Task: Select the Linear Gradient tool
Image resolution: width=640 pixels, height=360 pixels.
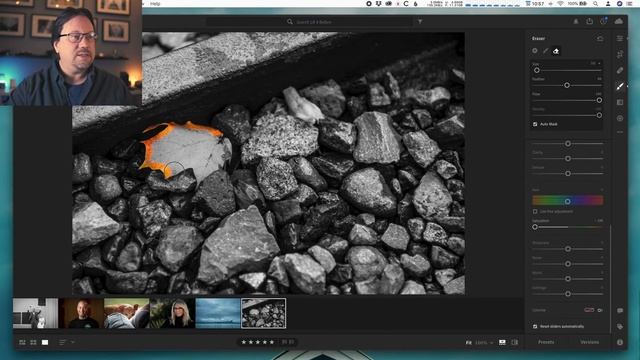Action: [x=620, y=102]
